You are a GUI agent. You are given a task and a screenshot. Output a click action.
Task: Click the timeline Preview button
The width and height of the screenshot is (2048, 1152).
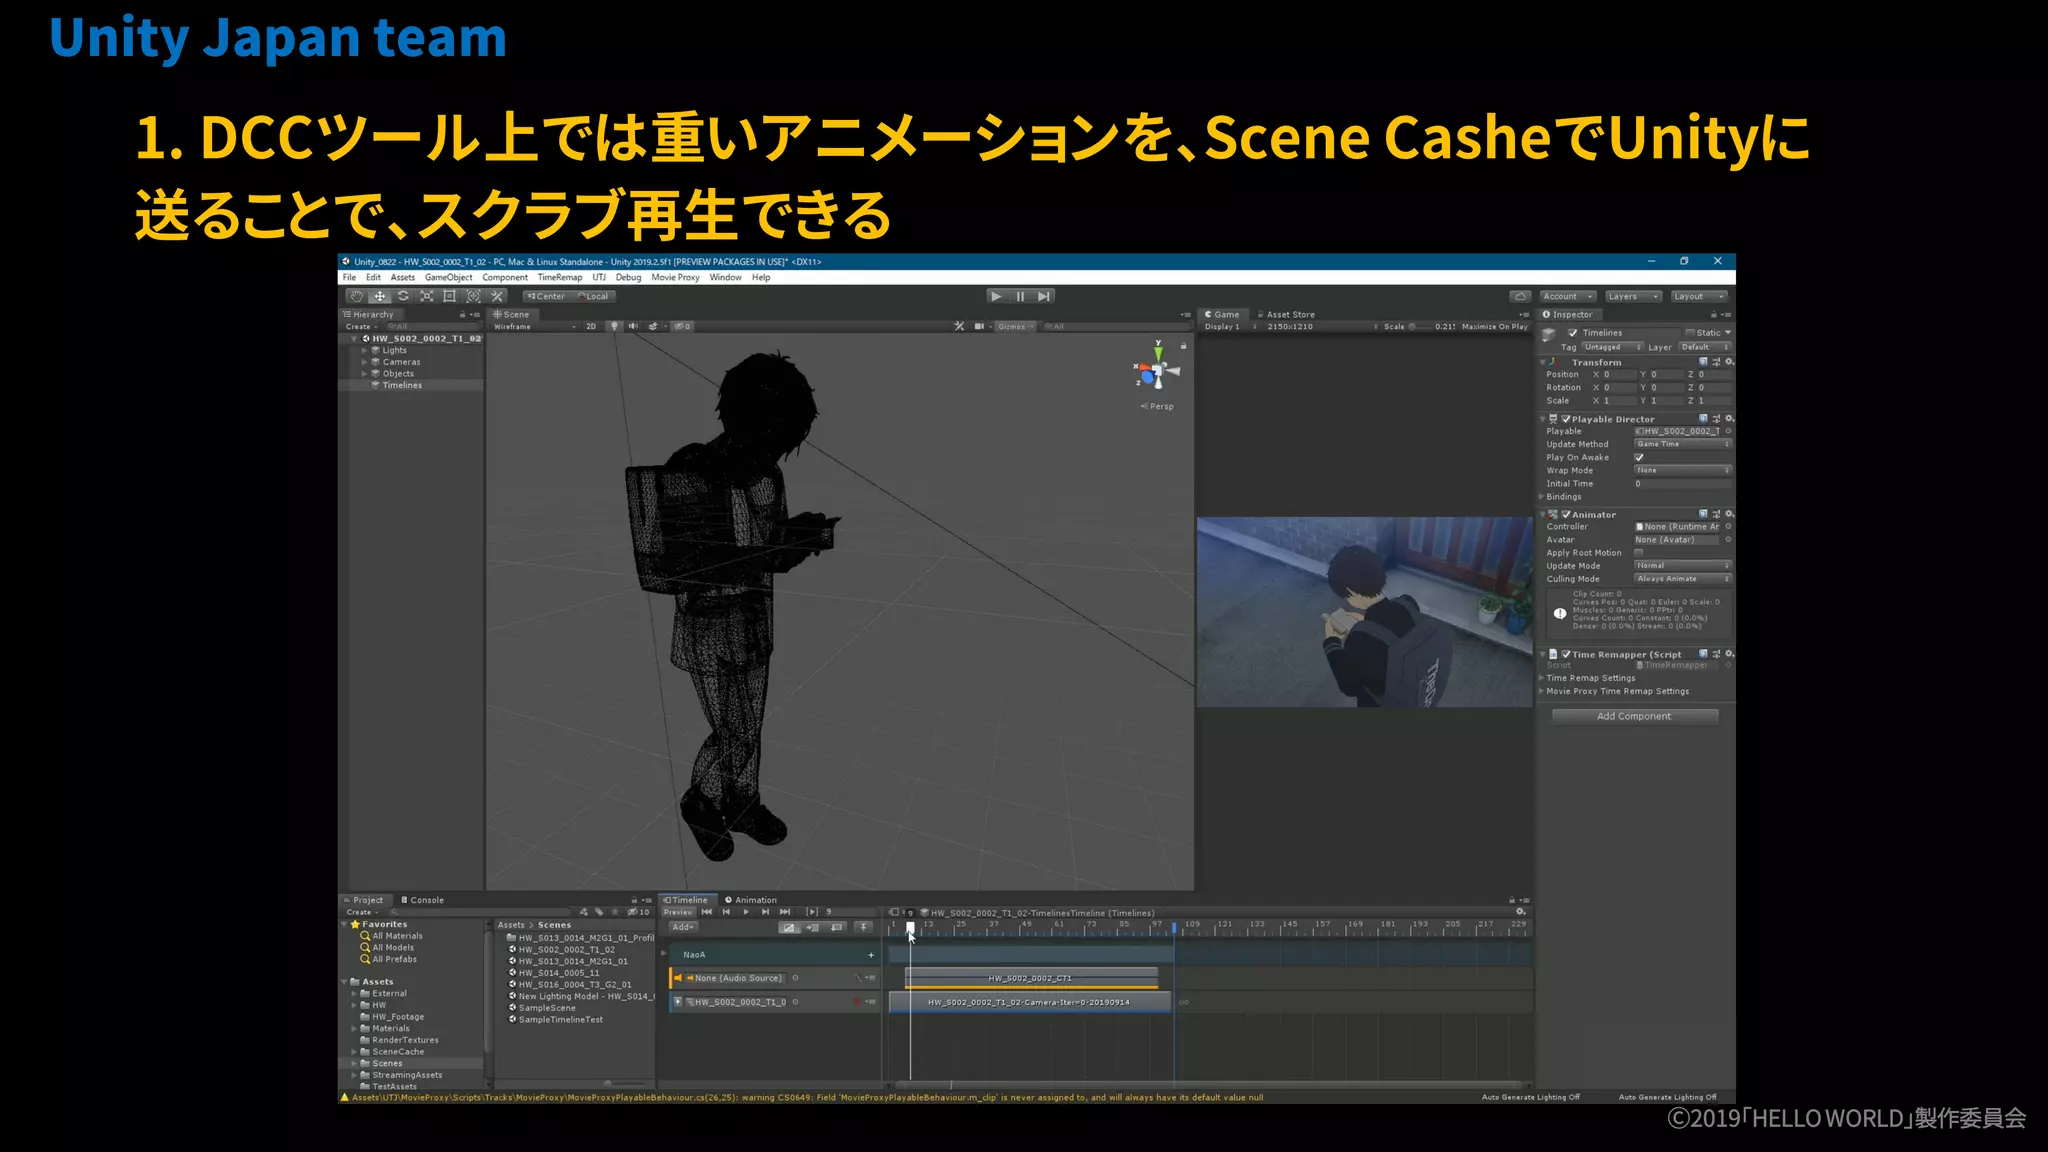point(678,912)
